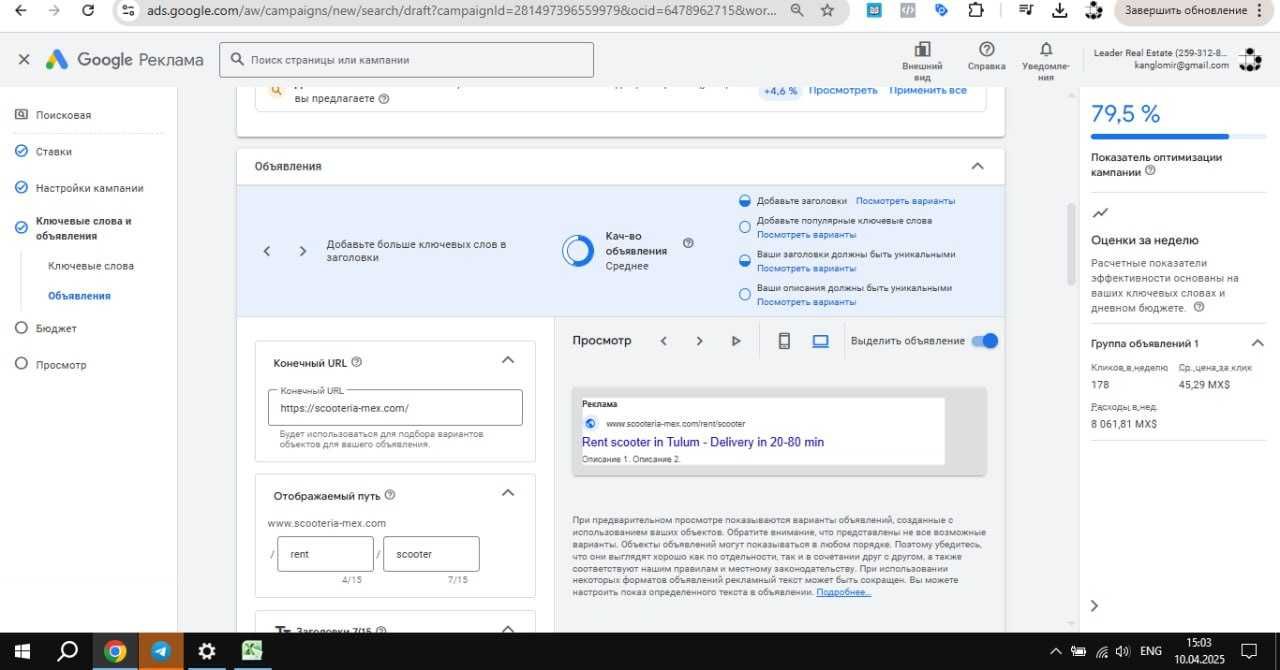Open Windows Start menu
The height and width of the screenshot is (670, 1280).
21,651
